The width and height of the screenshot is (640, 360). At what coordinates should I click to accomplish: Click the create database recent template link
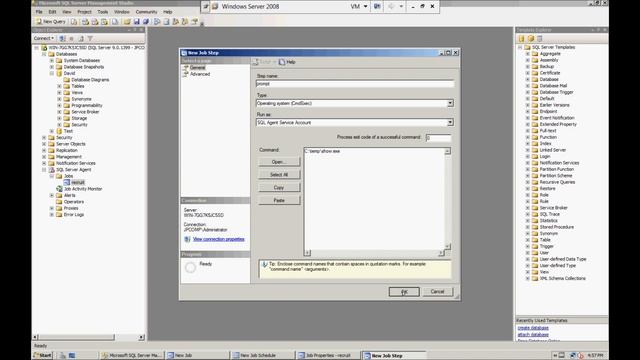tap(533, 328)
